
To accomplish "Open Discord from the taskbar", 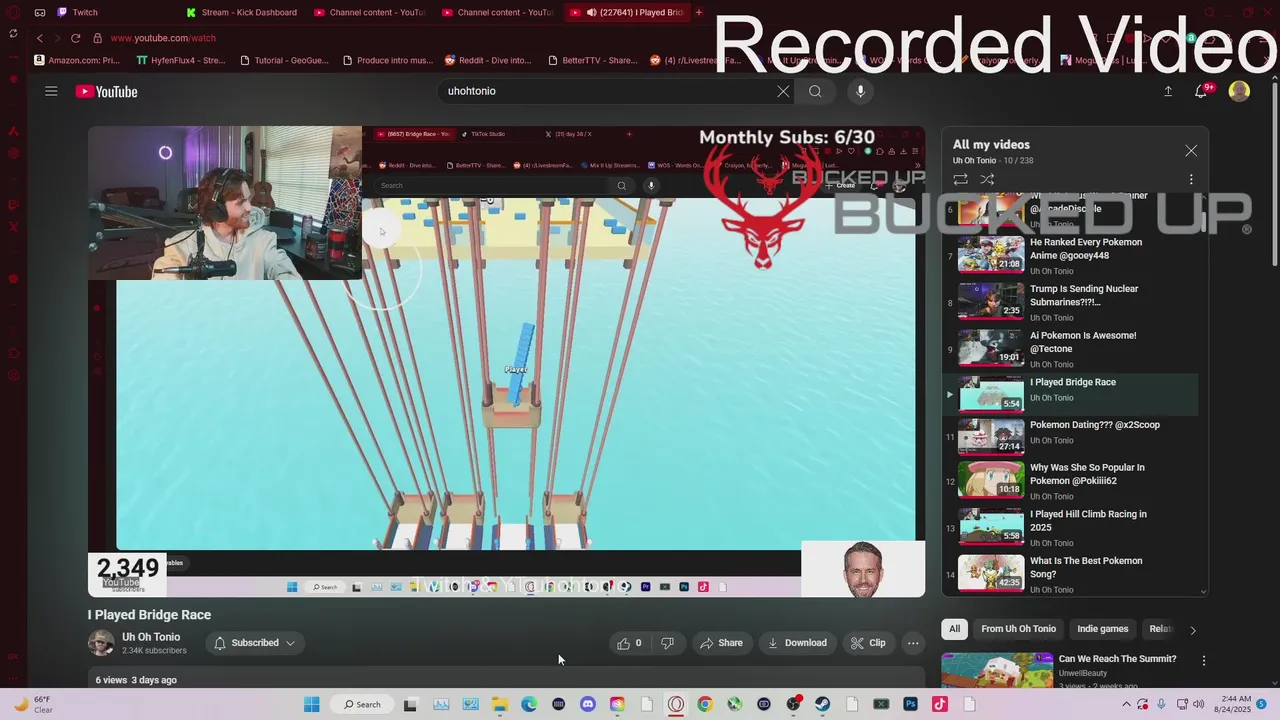I will click(588, 704).
